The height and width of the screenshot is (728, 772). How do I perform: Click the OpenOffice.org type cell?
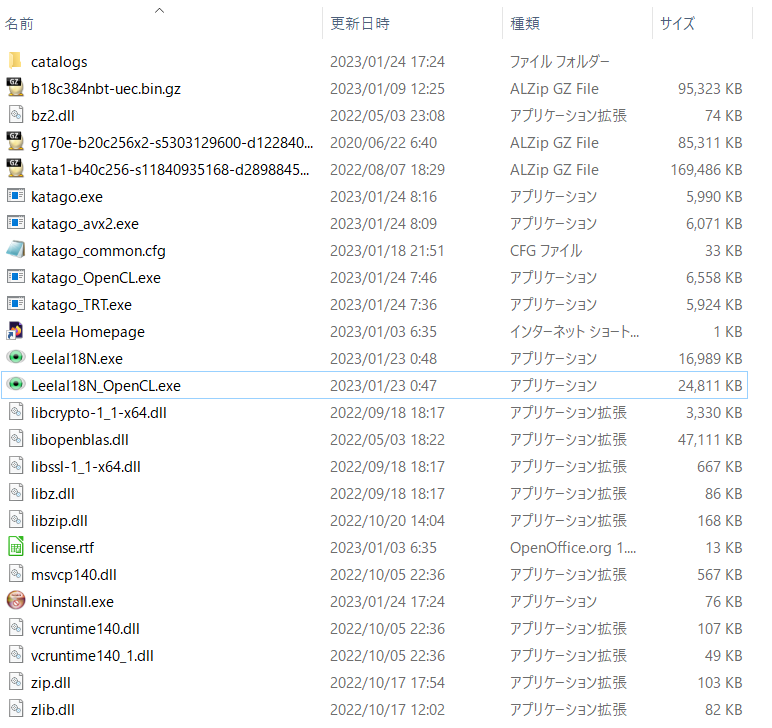click(573, 548)
